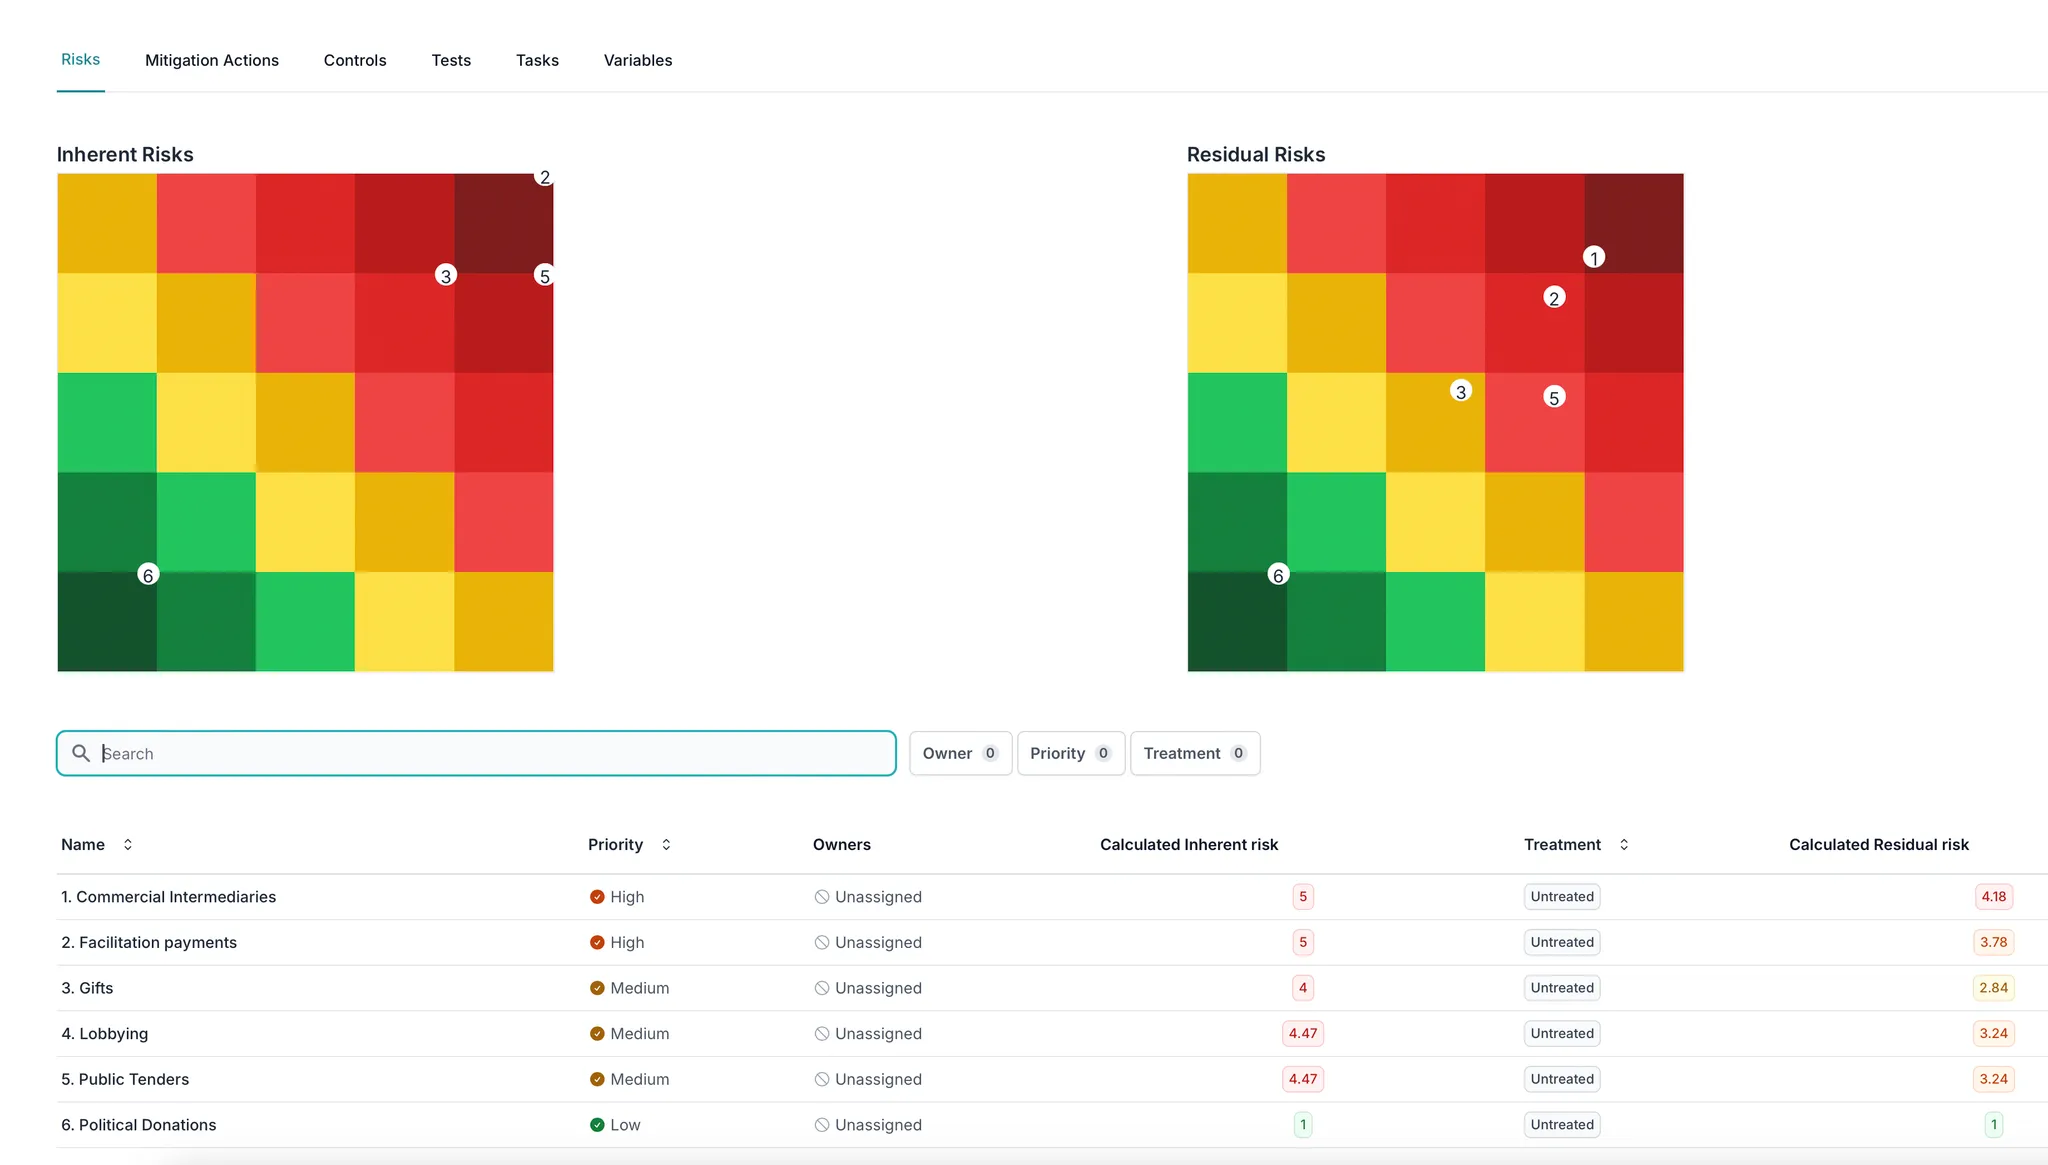
Task: Focus the Search input field
Action: pos(490,753)
